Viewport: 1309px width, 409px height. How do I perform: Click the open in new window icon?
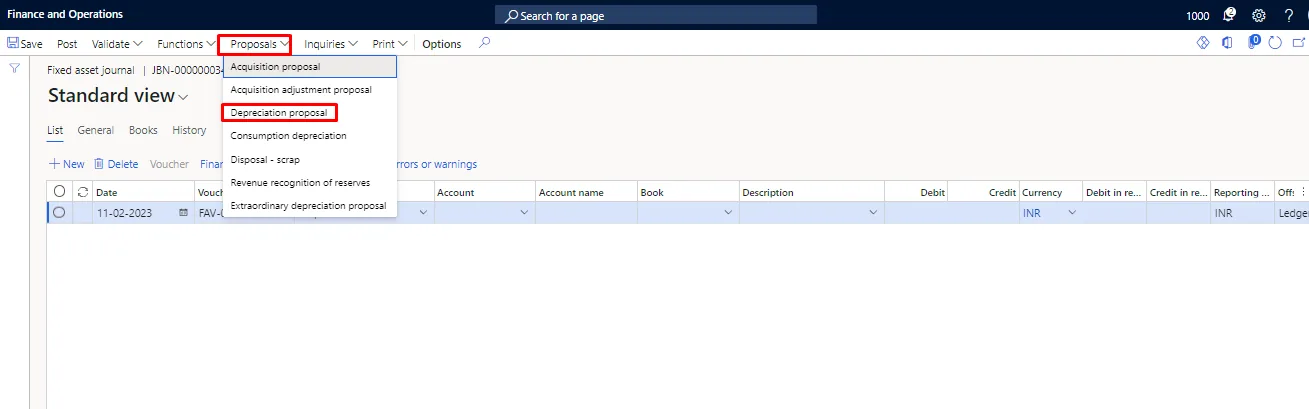[x=1300, y=43]
